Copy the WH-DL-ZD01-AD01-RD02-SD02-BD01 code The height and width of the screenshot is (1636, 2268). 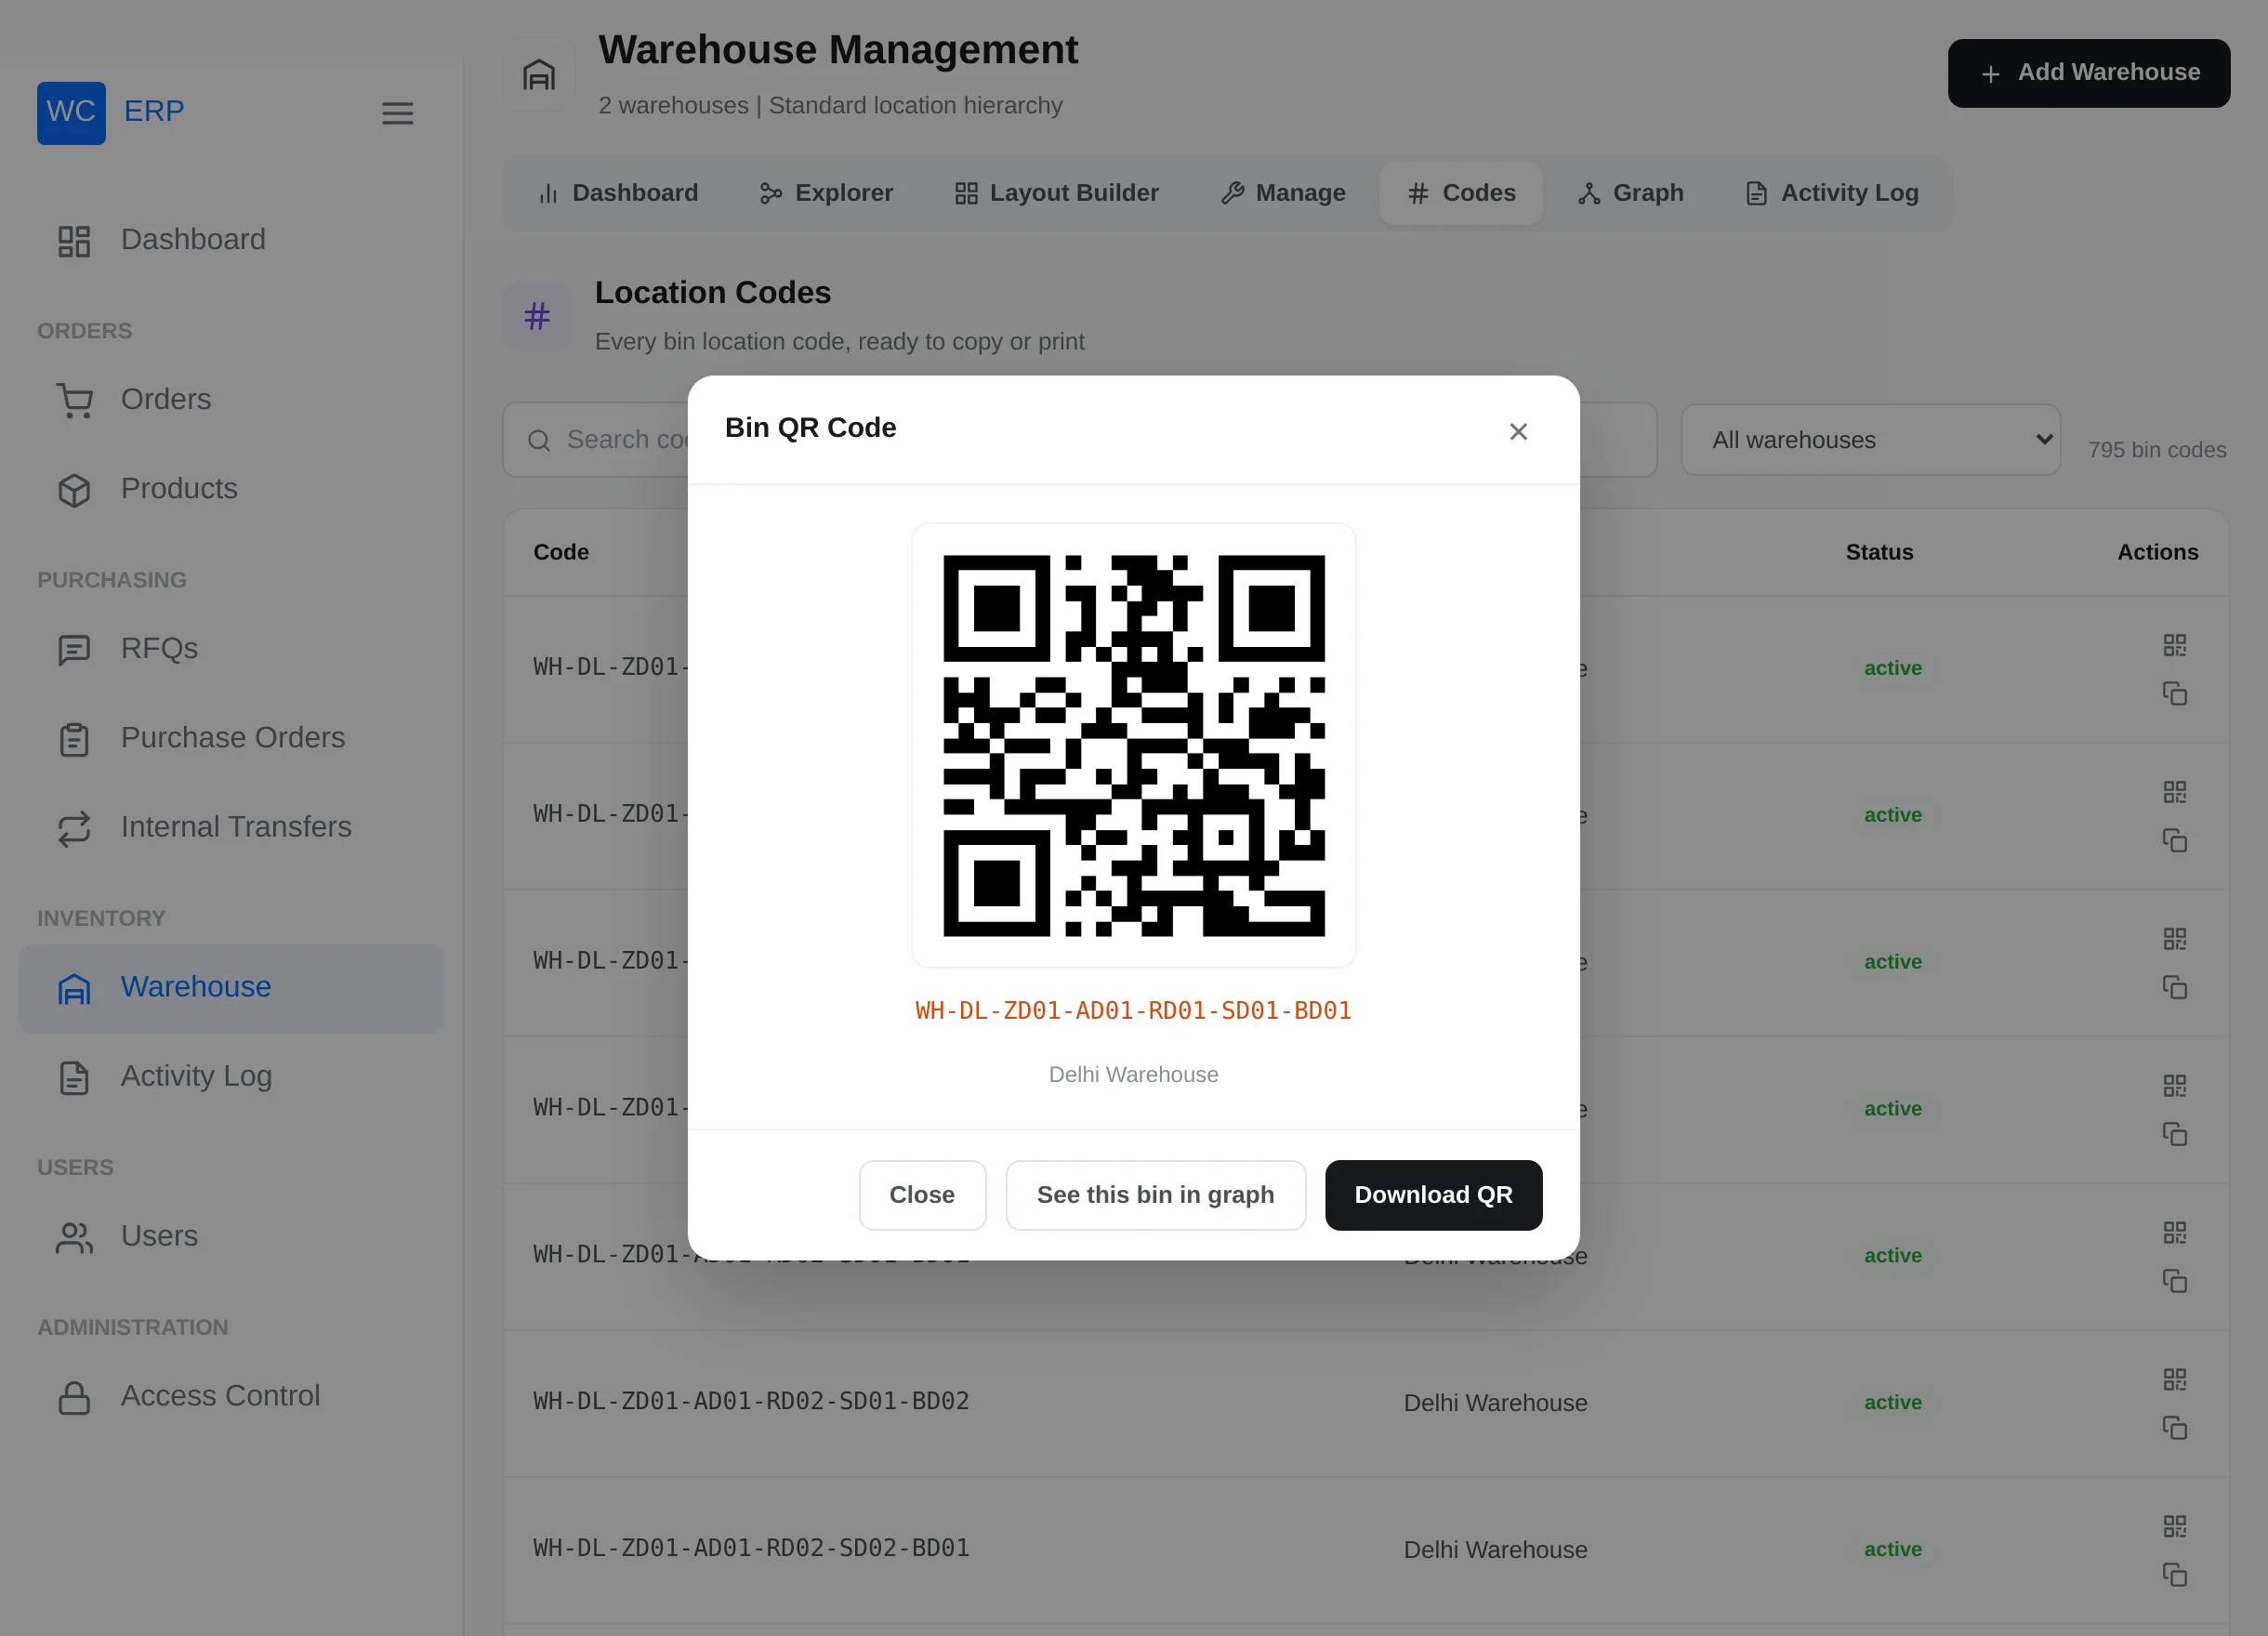2174,1576
